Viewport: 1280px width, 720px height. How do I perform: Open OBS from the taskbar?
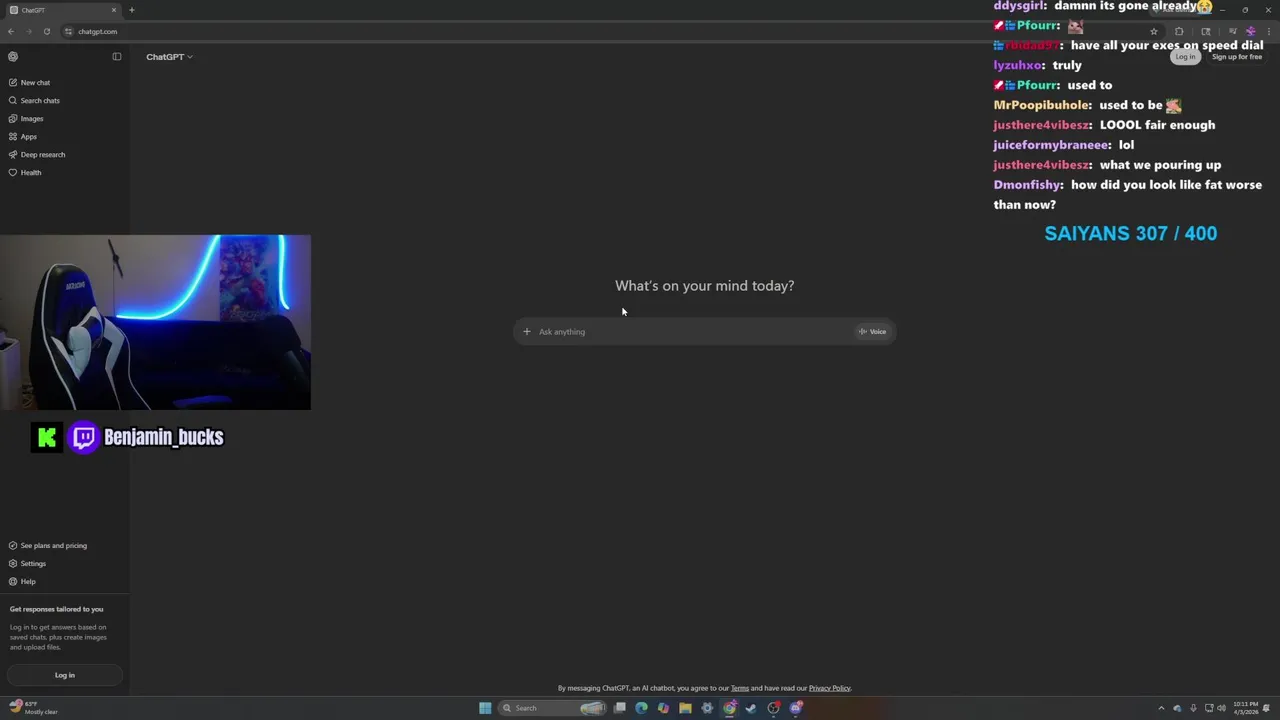[x=774, y=708]
